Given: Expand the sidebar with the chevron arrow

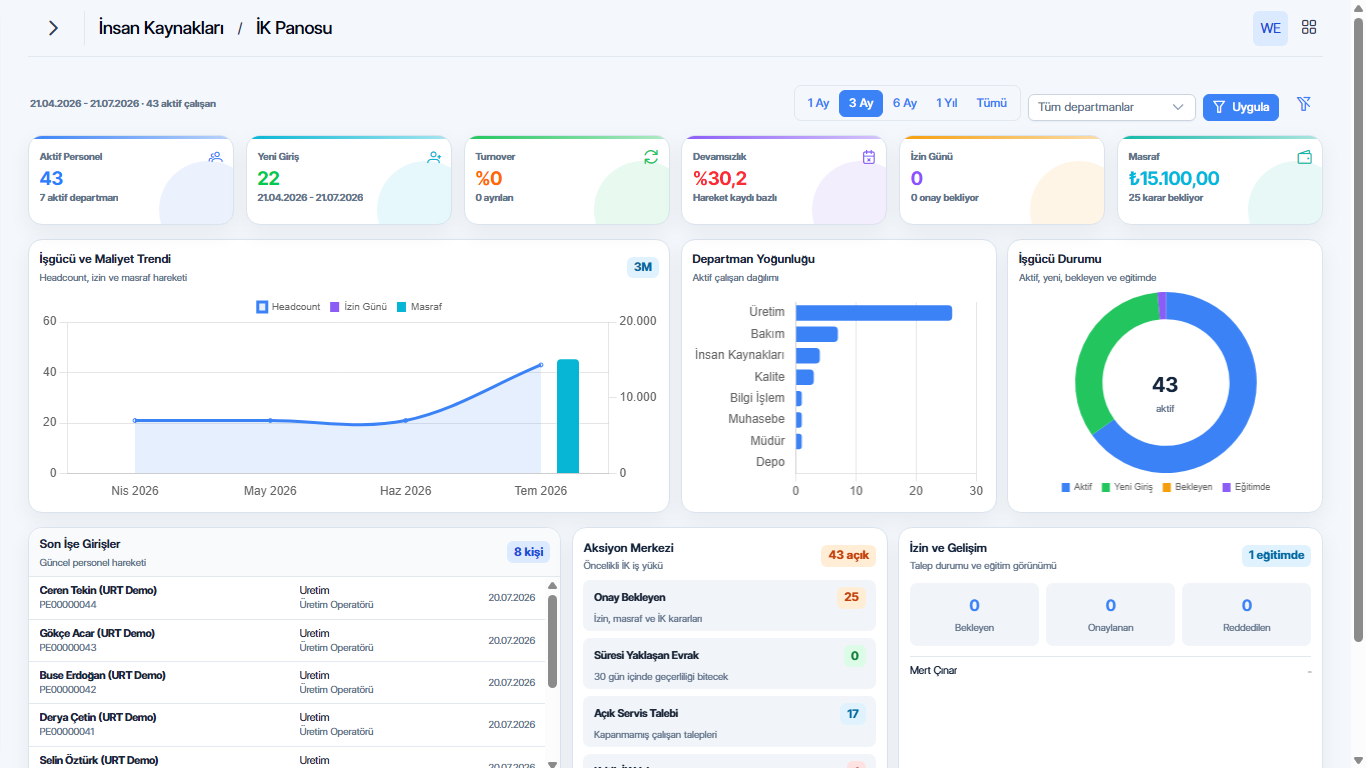Looking at the screenshot, I should [54, 28].
